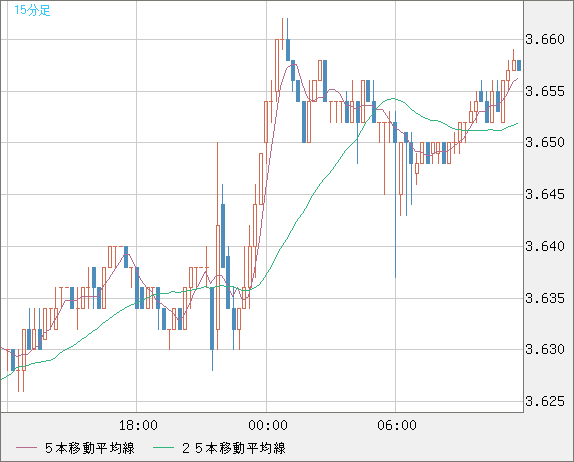Screen dimensions: 574x462
Task: Select the 3.645 price axis label
Action: [545, 194]
